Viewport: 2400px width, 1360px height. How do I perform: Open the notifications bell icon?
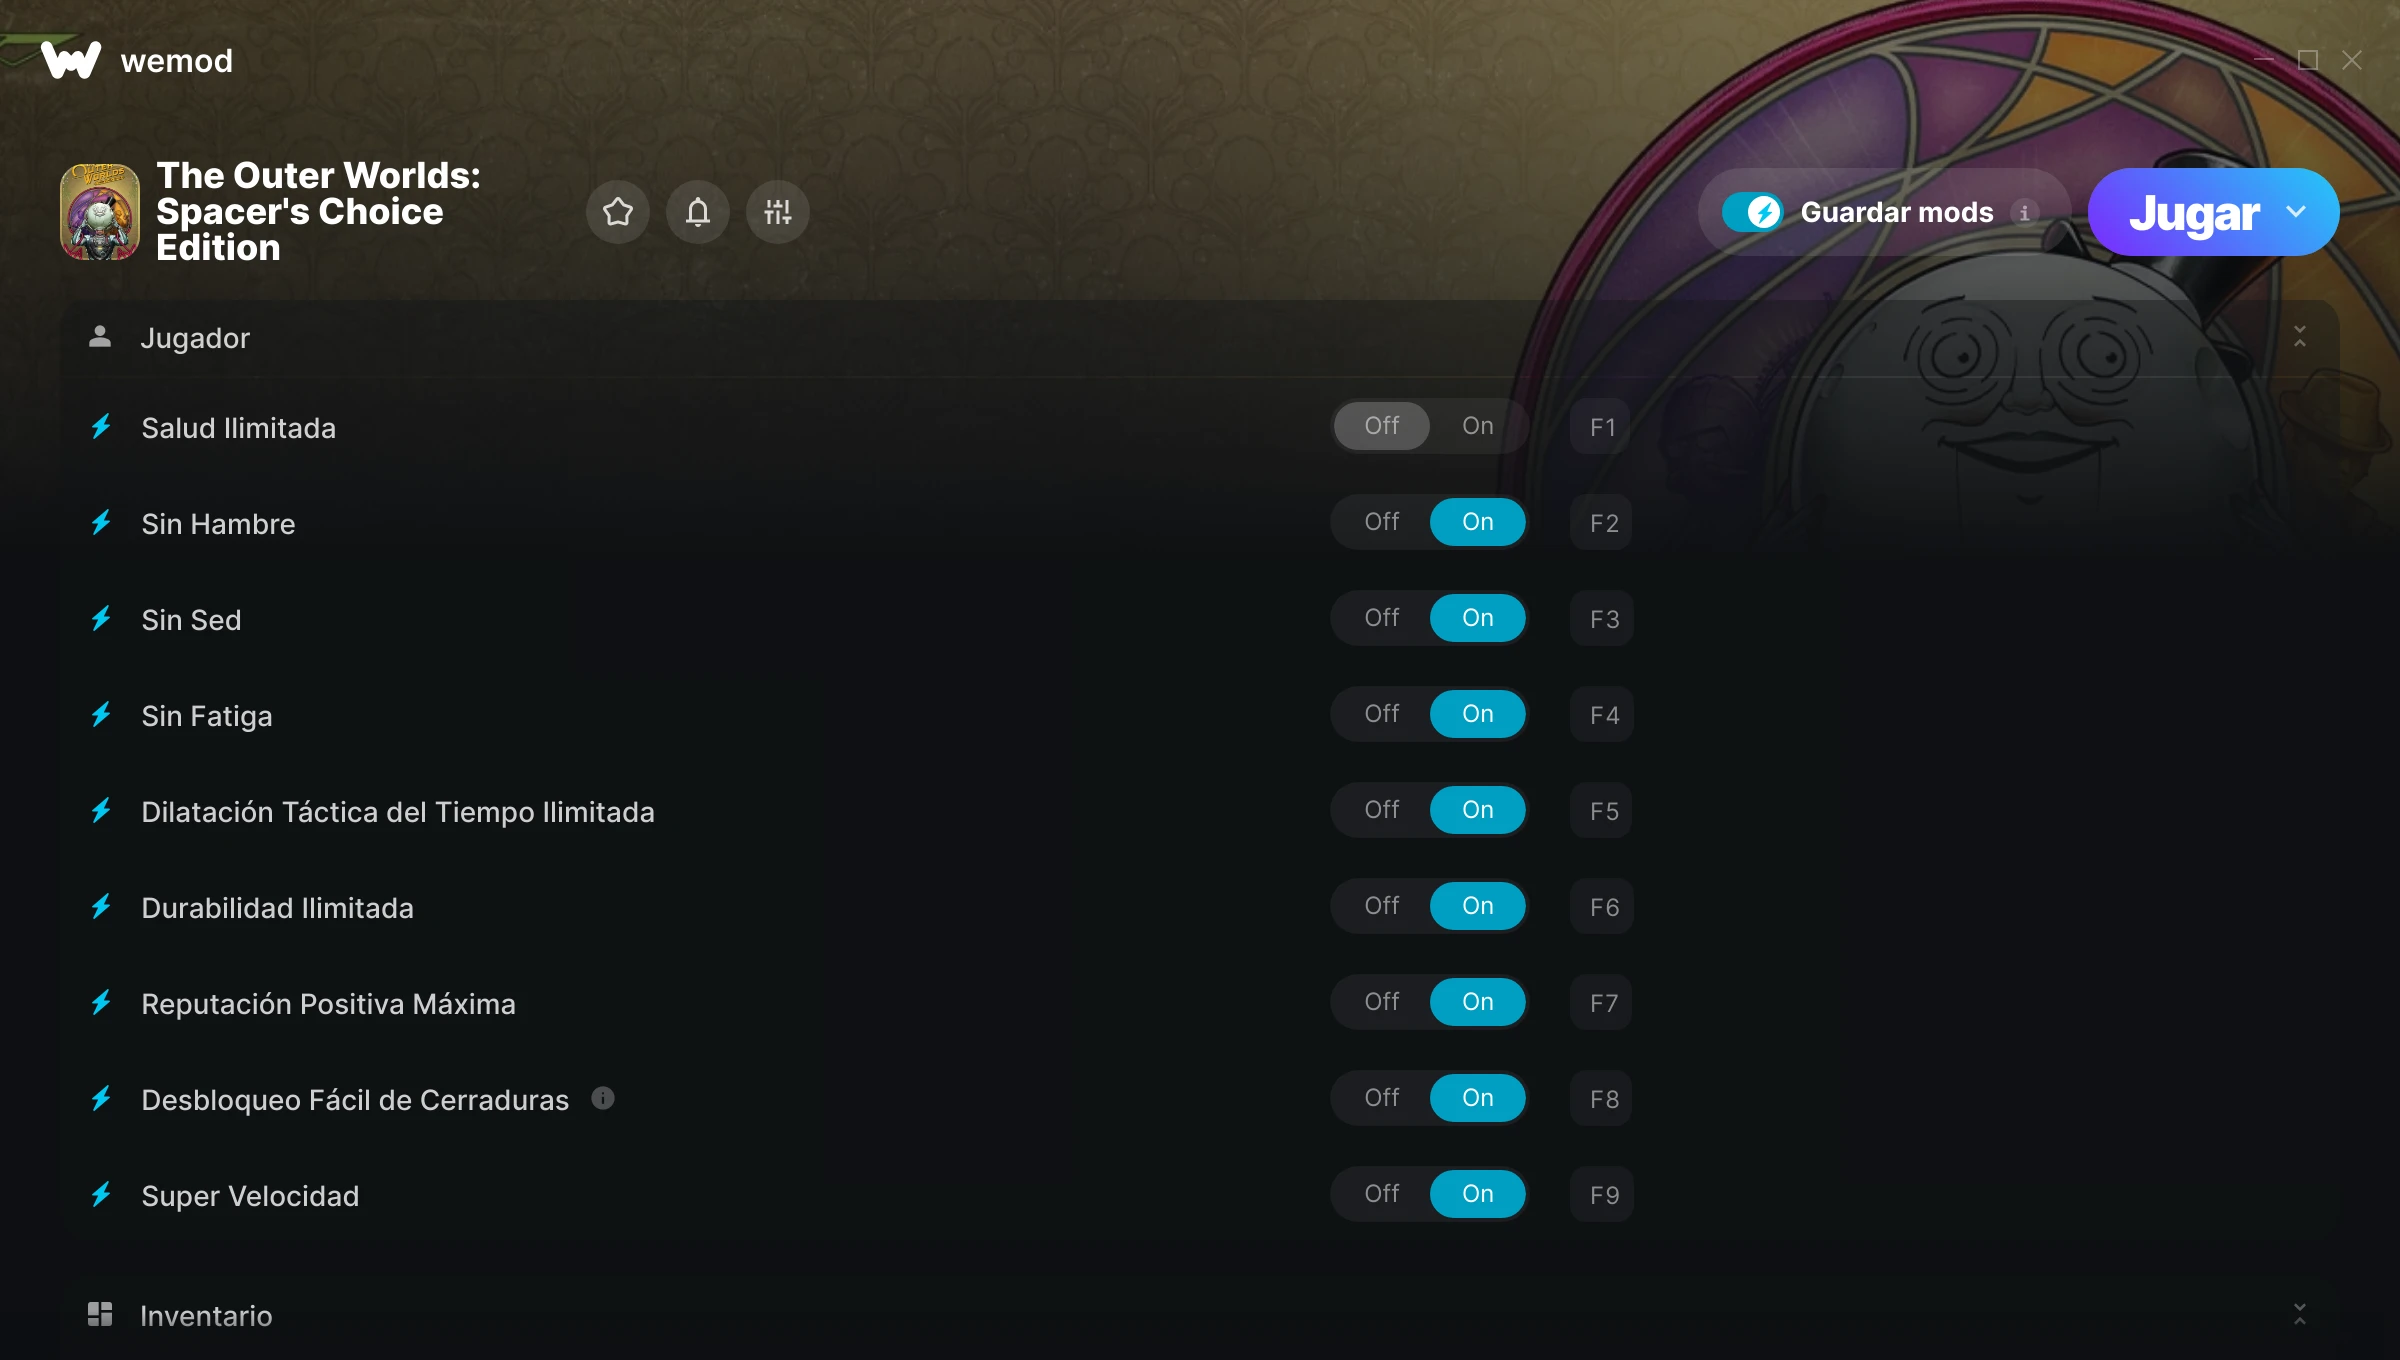[698, 212]
